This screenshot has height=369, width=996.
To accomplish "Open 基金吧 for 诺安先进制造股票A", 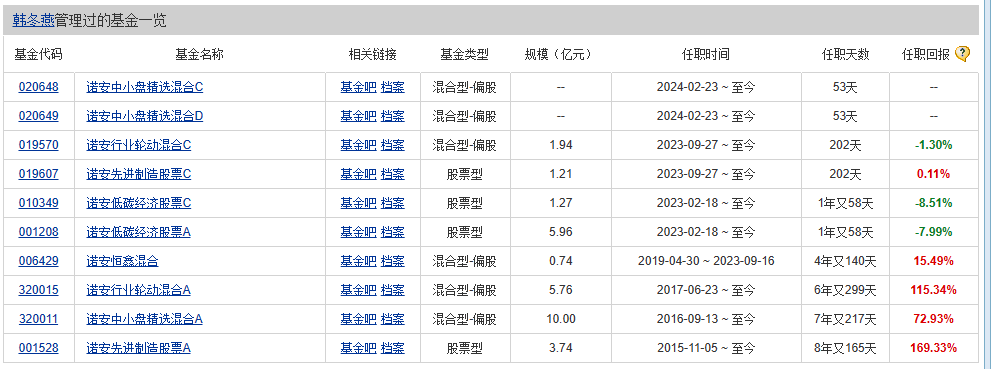I will click(x=358, y=348).
